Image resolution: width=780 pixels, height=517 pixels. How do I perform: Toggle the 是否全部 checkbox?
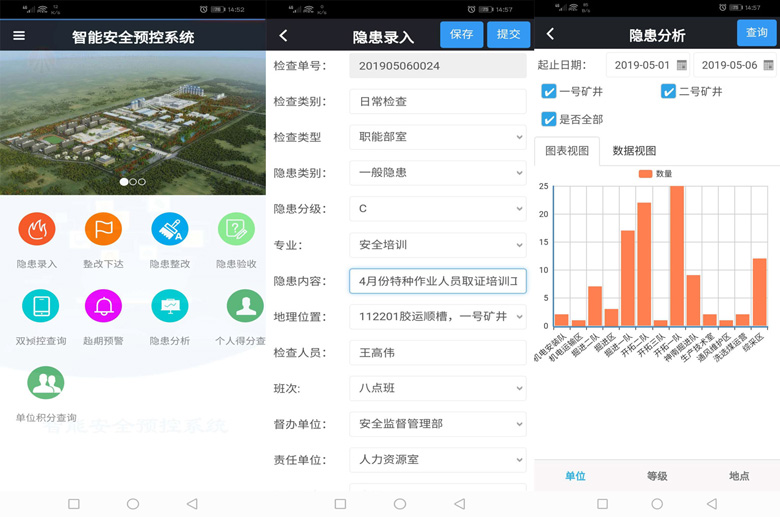(x=549, y=120)
